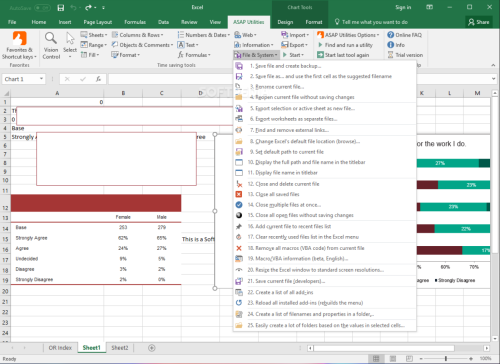Open ASAP Favorites & Shortcut keys icon
Screen dimensions: 500x364
coord(19,38)
